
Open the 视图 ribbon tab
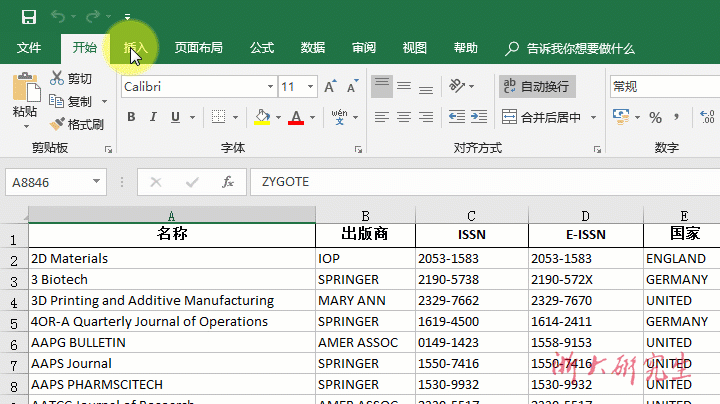(x=415, y=48)
